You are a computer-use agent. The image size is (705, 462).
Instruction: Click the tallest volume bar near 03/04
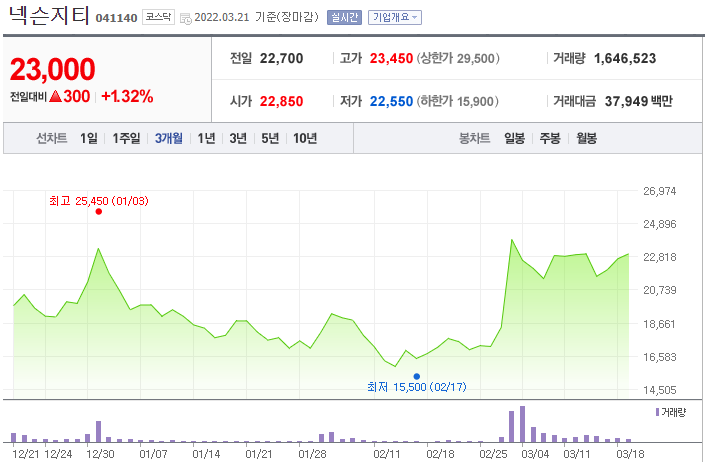[x=522, y=424]
